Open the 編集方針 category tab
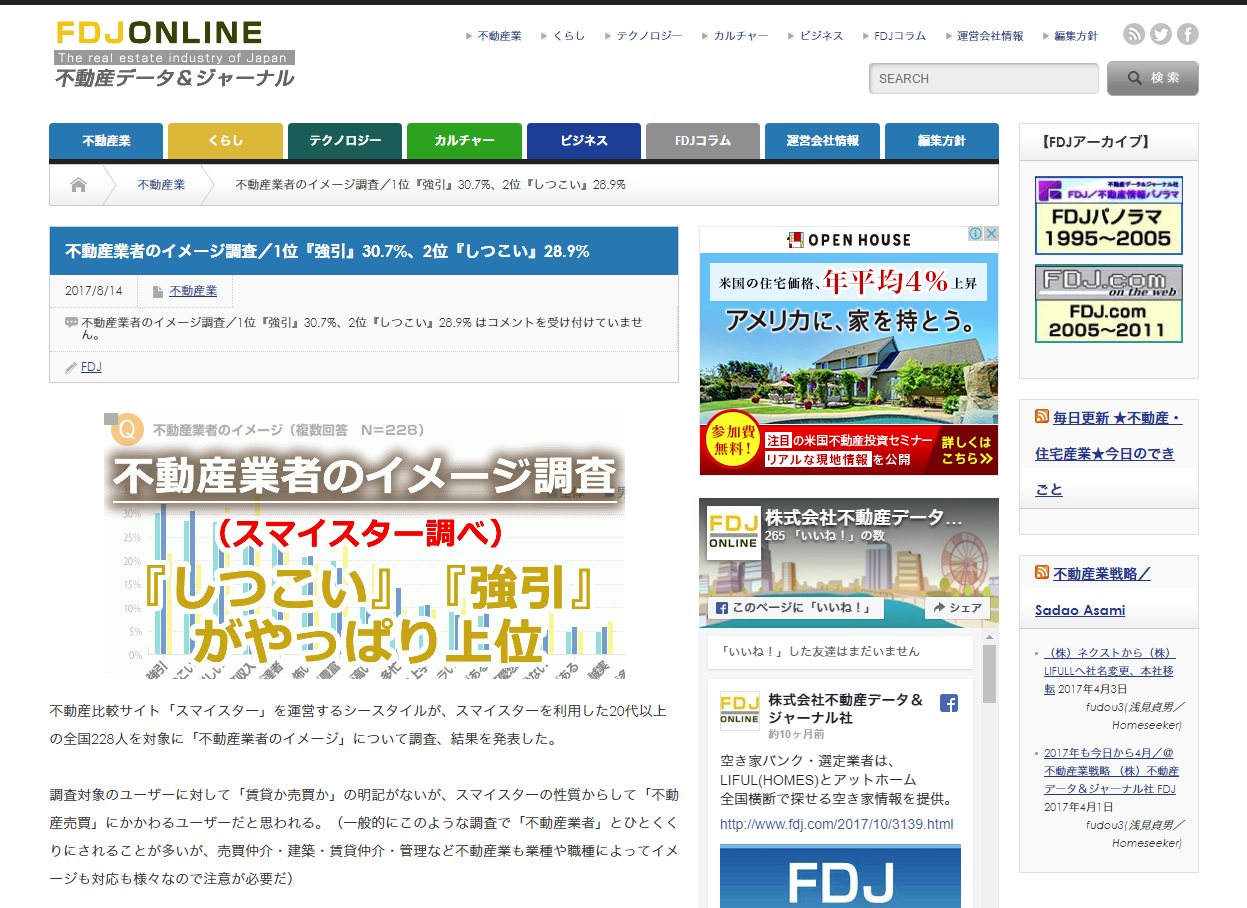The width and height of the screenshot is (1247, 908). click(942, 141)
